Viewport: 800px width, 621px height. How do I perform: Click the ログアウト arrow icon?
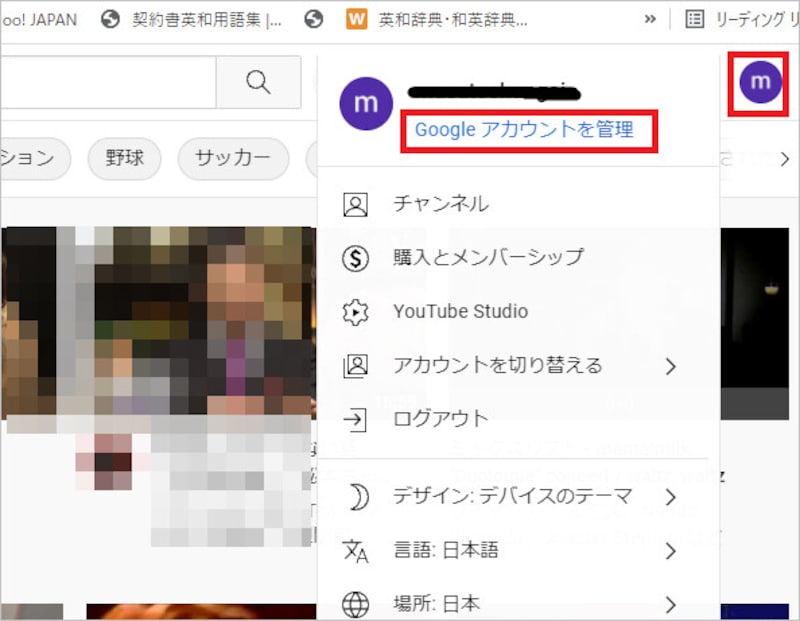355,419
